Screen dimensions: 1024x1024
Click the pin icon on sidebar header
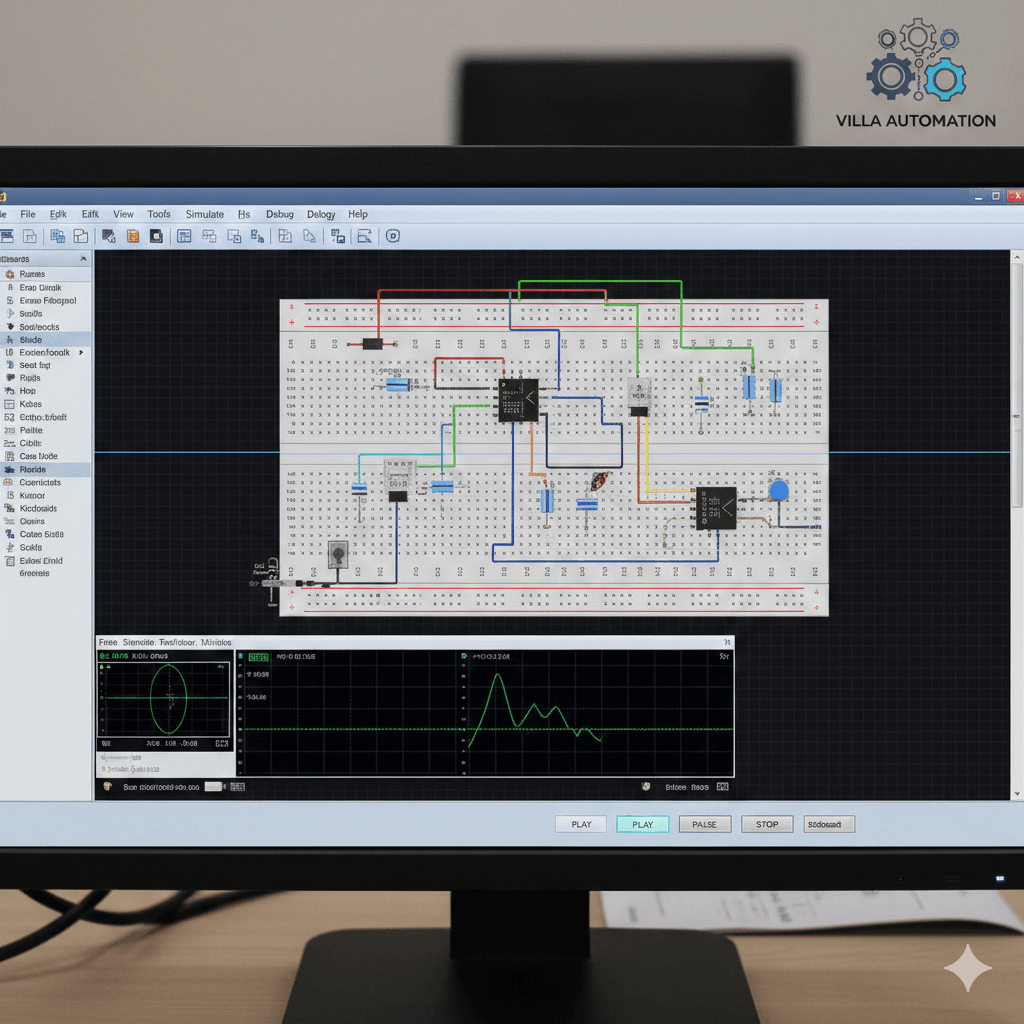83,258
